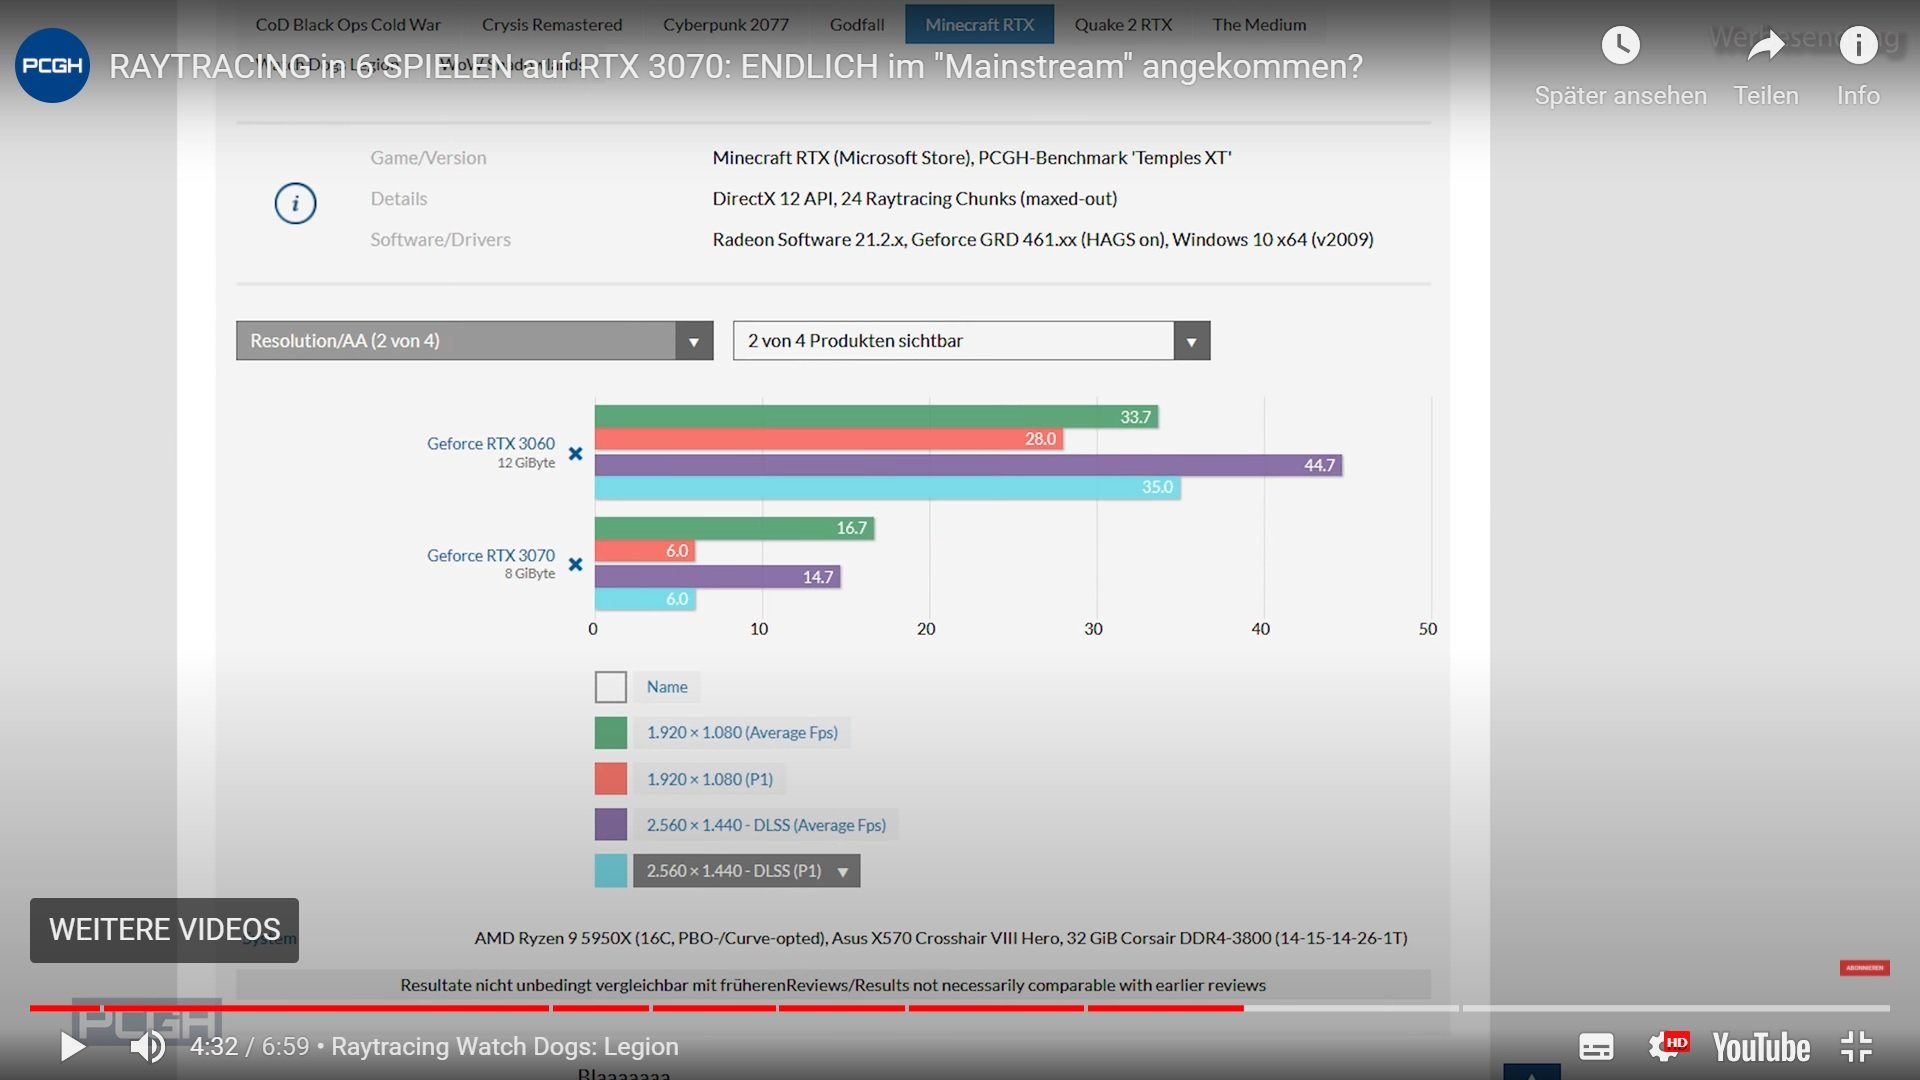Toggle the subtitles icon
The image size is (1920, 1080).
click(1596, 1047)
